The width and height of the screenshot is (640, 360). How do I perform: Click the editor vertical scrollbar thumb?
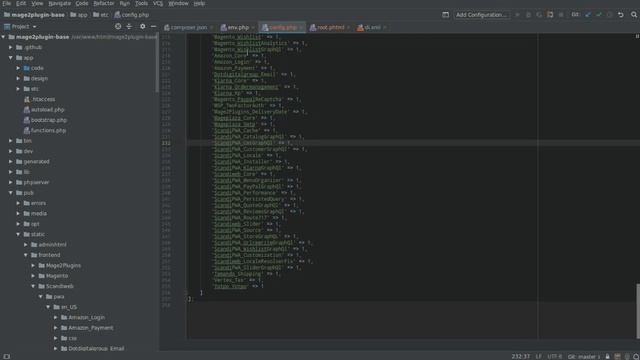pyautogui.click(x=638, y=310)
